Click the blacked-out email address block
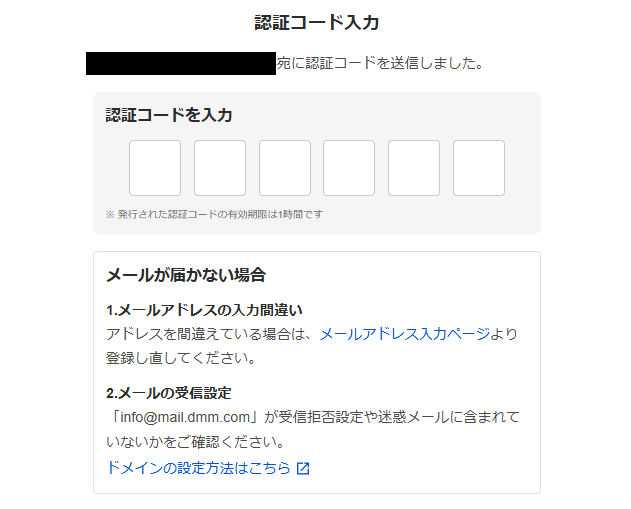The height and width of the screenshot is (509, 631). pos(181,63)
